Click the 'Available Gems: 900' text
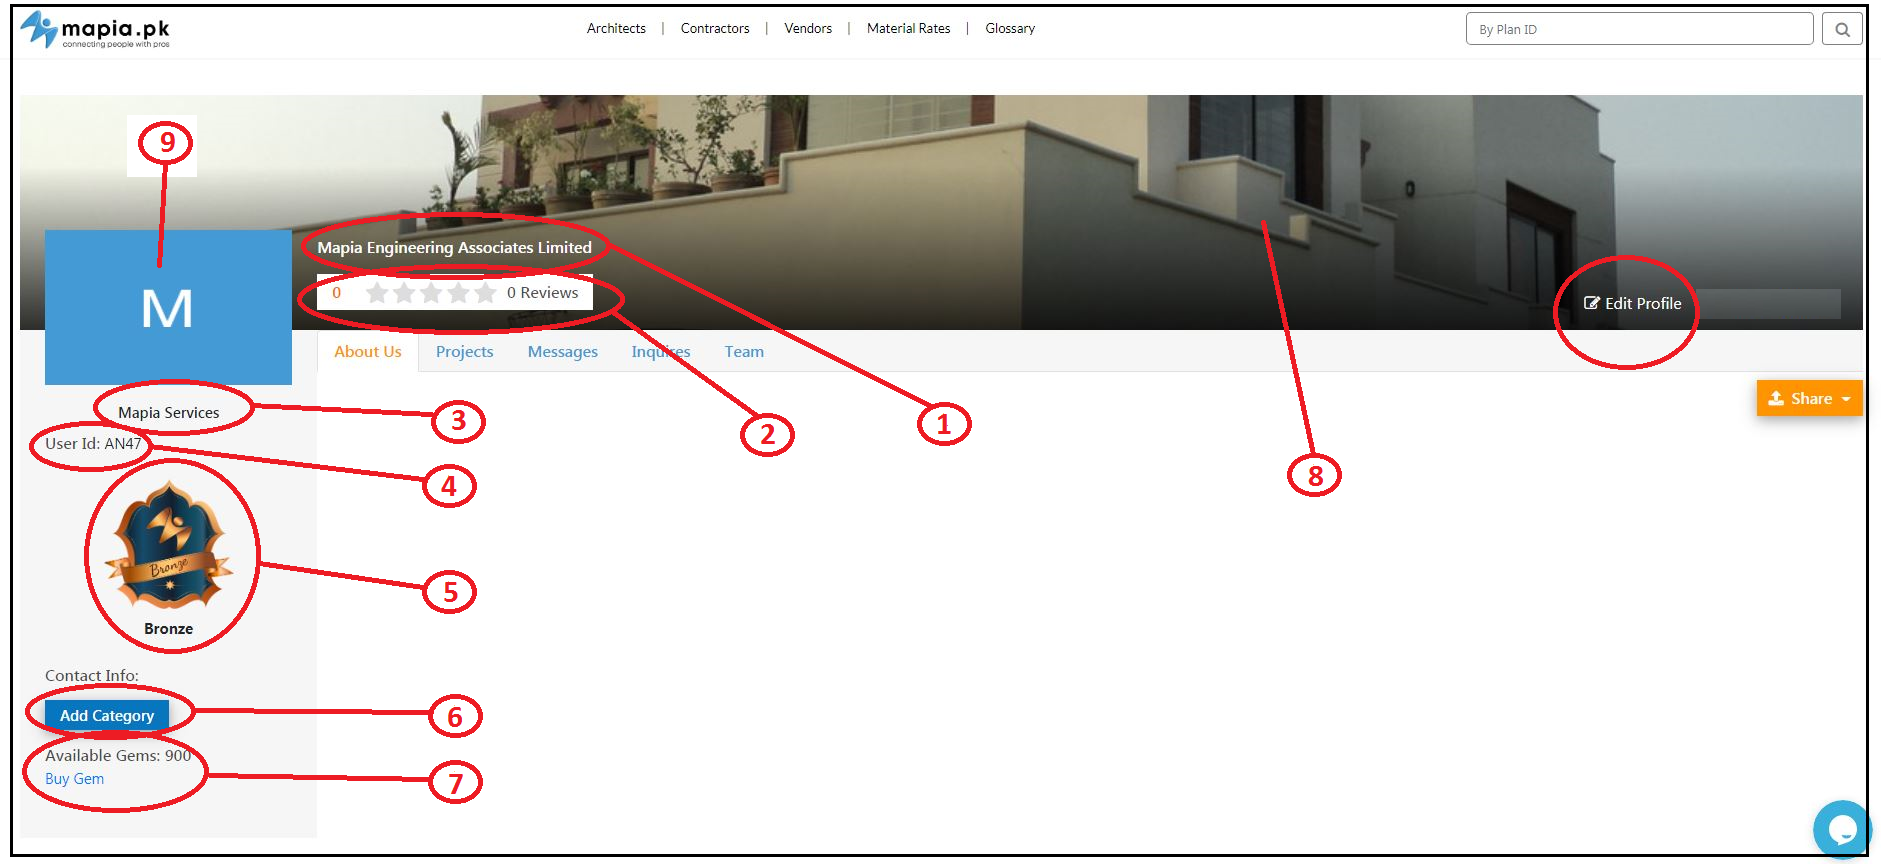 click(x=118, y=755)
